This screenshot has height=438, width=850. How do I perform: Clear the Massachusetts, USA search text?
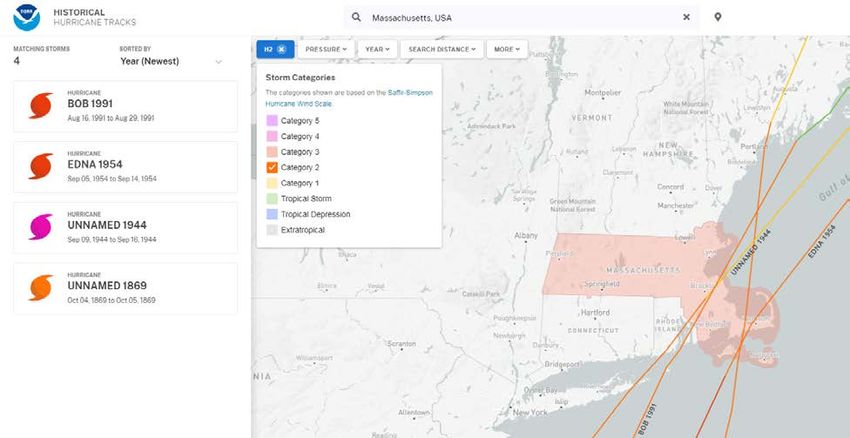(686, 17)
